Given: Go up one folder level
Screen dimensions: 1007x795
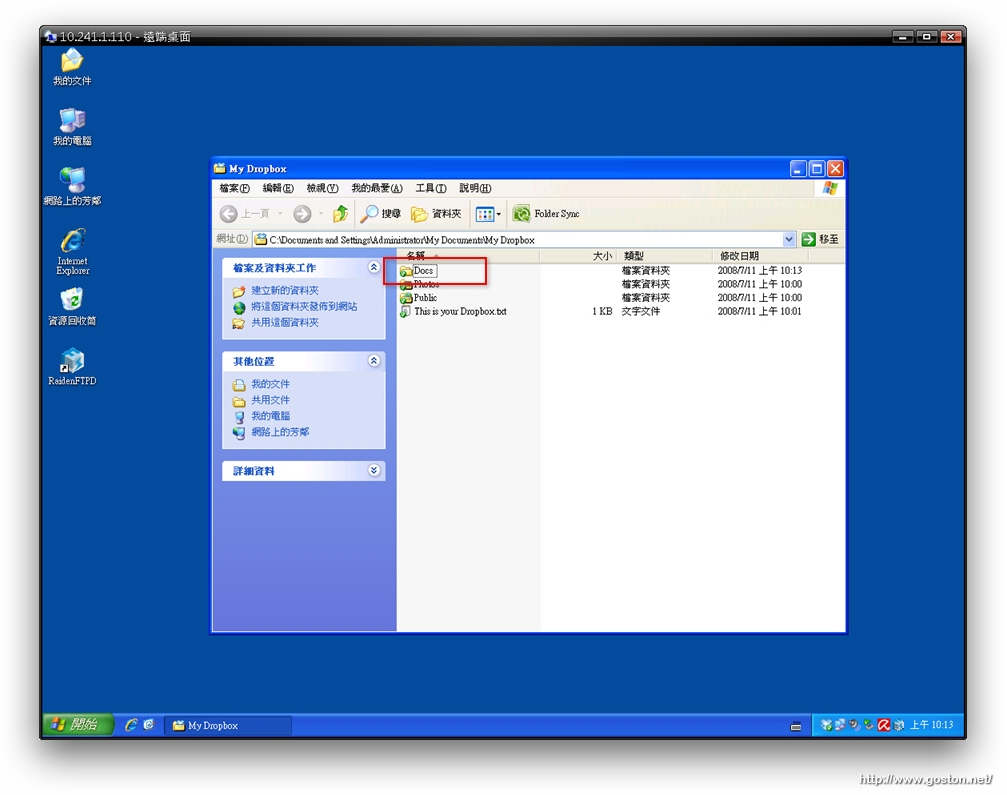Looking at the screenshot, I should pyautogui.click(x=340, y=214).
